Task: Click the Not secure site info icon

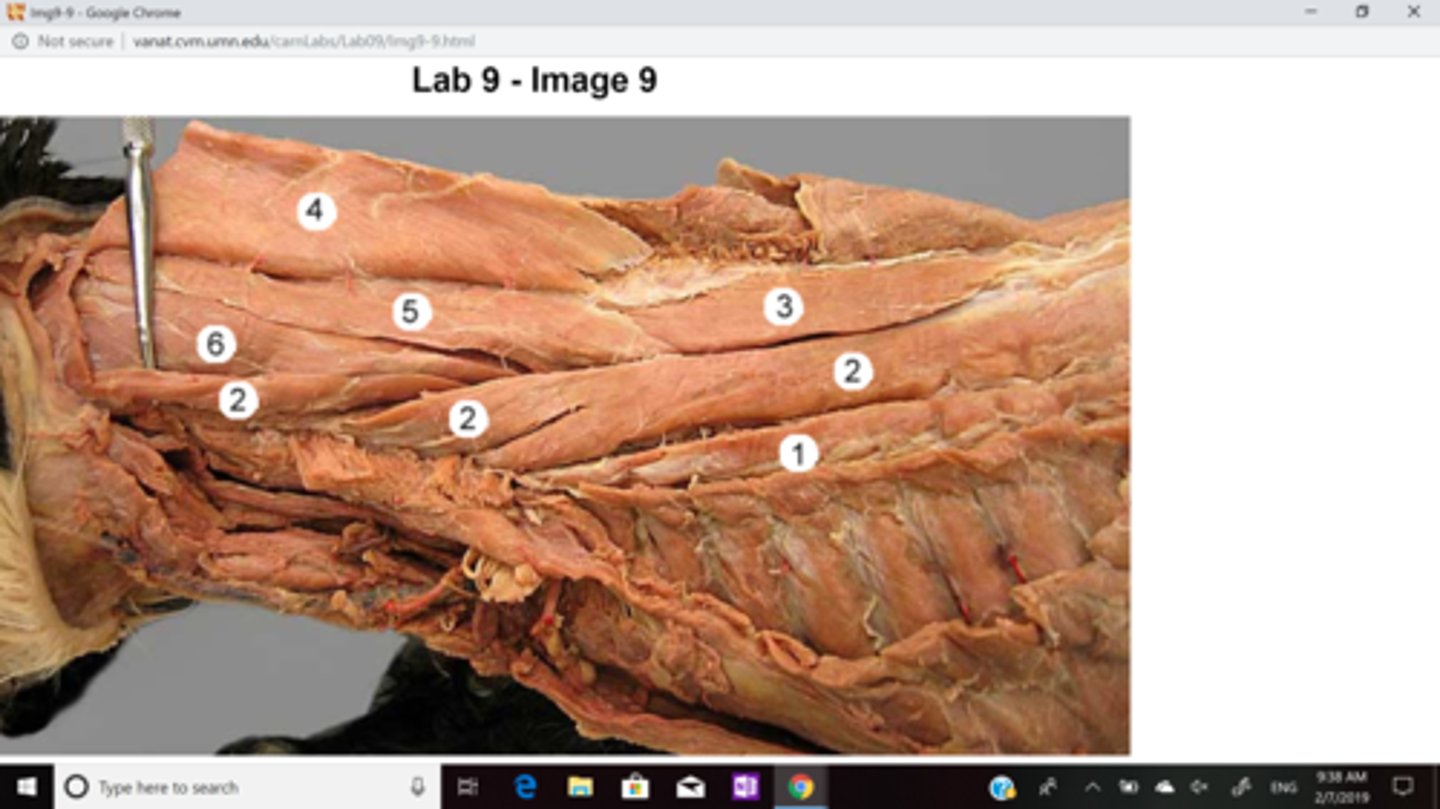Action: [x=20, y=41]
